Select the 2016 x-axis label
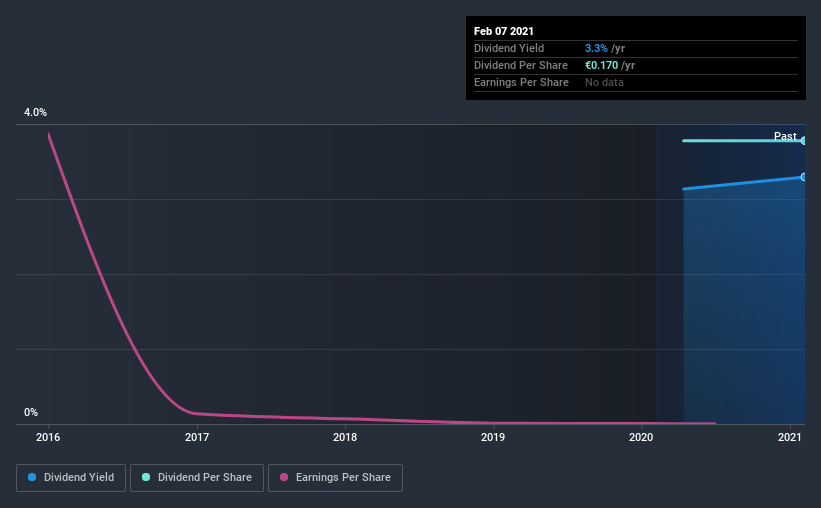 (48, 437)
